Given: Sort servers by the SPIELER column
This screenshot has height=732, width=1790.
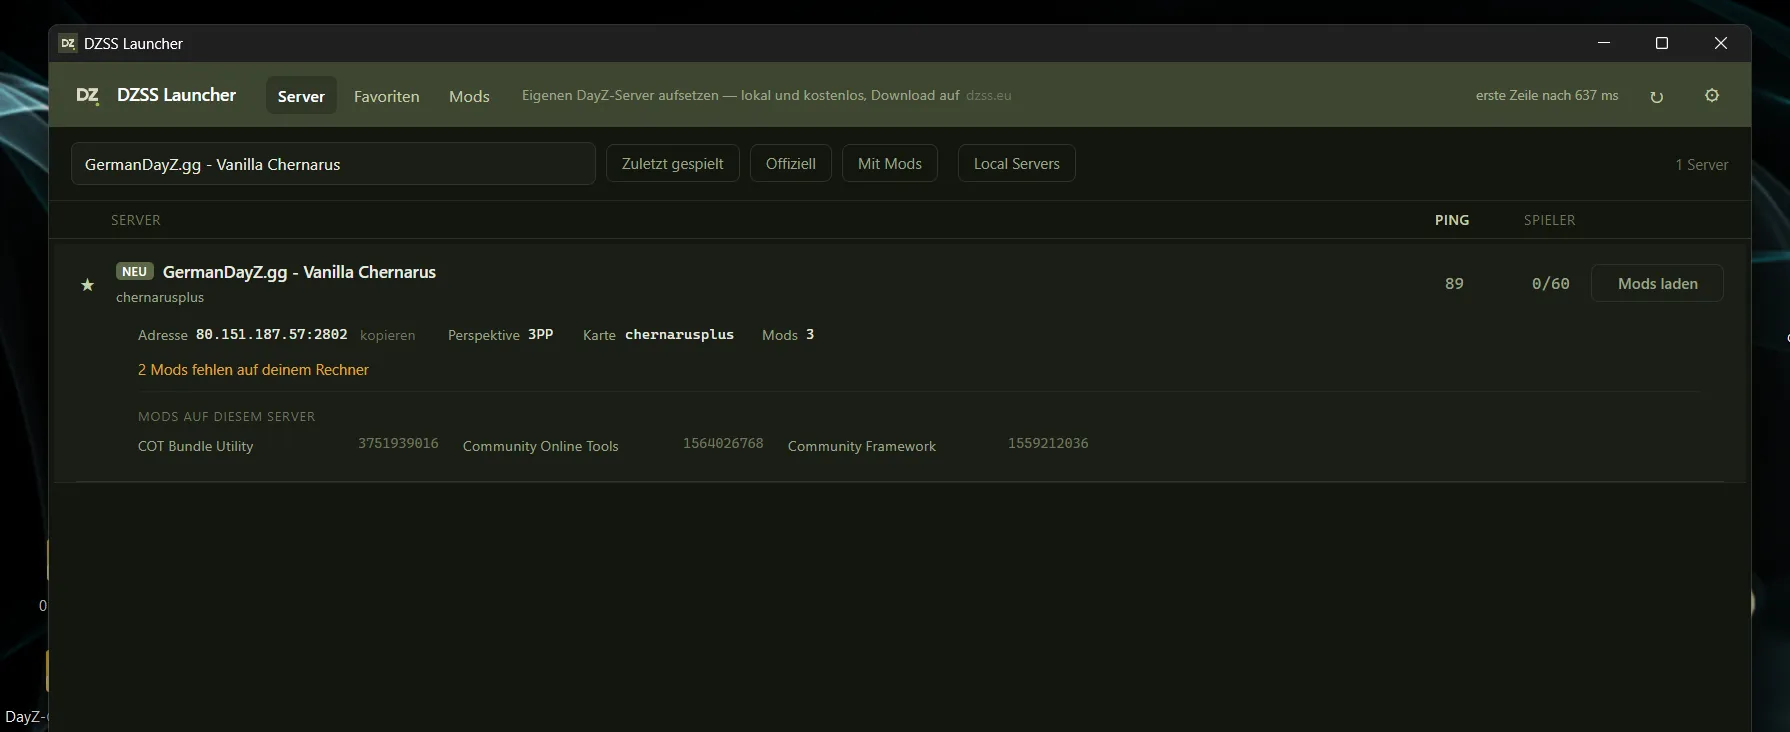Looking at the screenshot, I should point(1549,220).
